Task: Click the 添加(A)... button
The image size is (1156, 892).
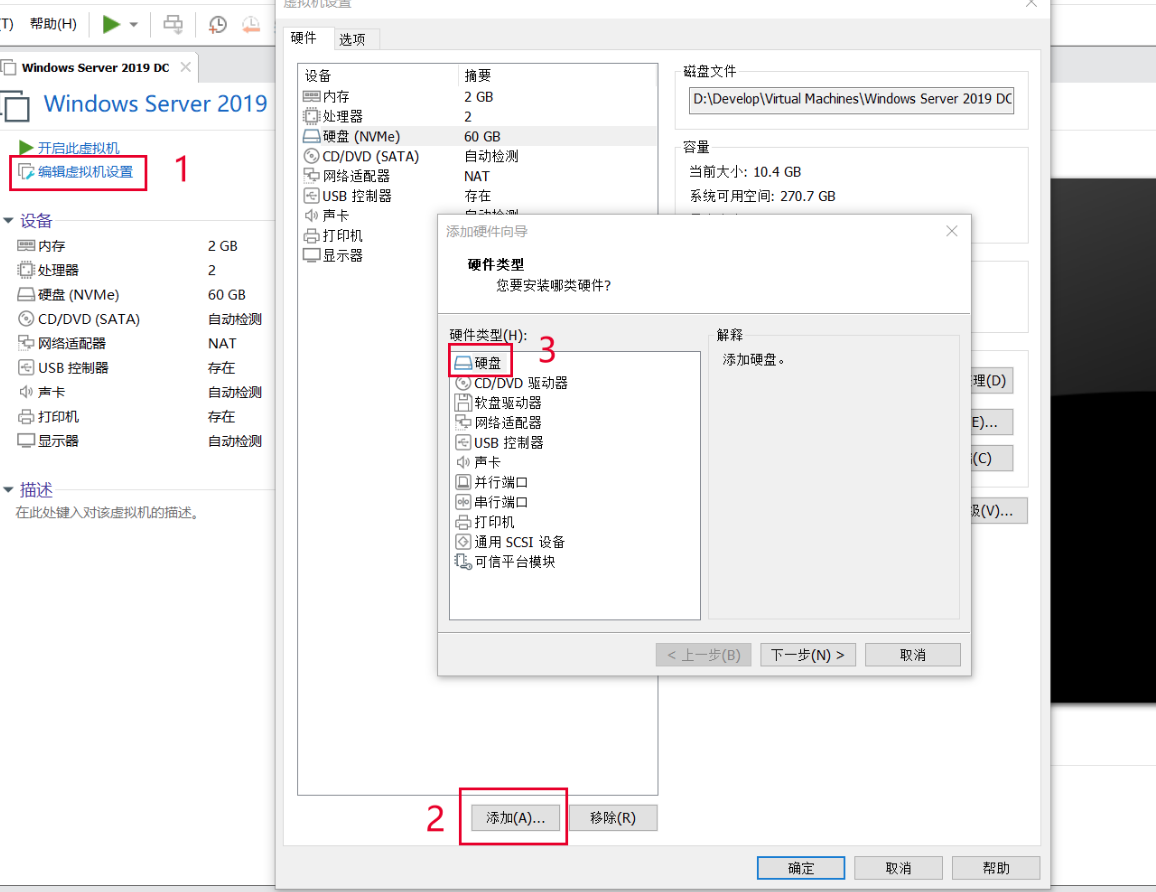Action: tap(515, 818)
